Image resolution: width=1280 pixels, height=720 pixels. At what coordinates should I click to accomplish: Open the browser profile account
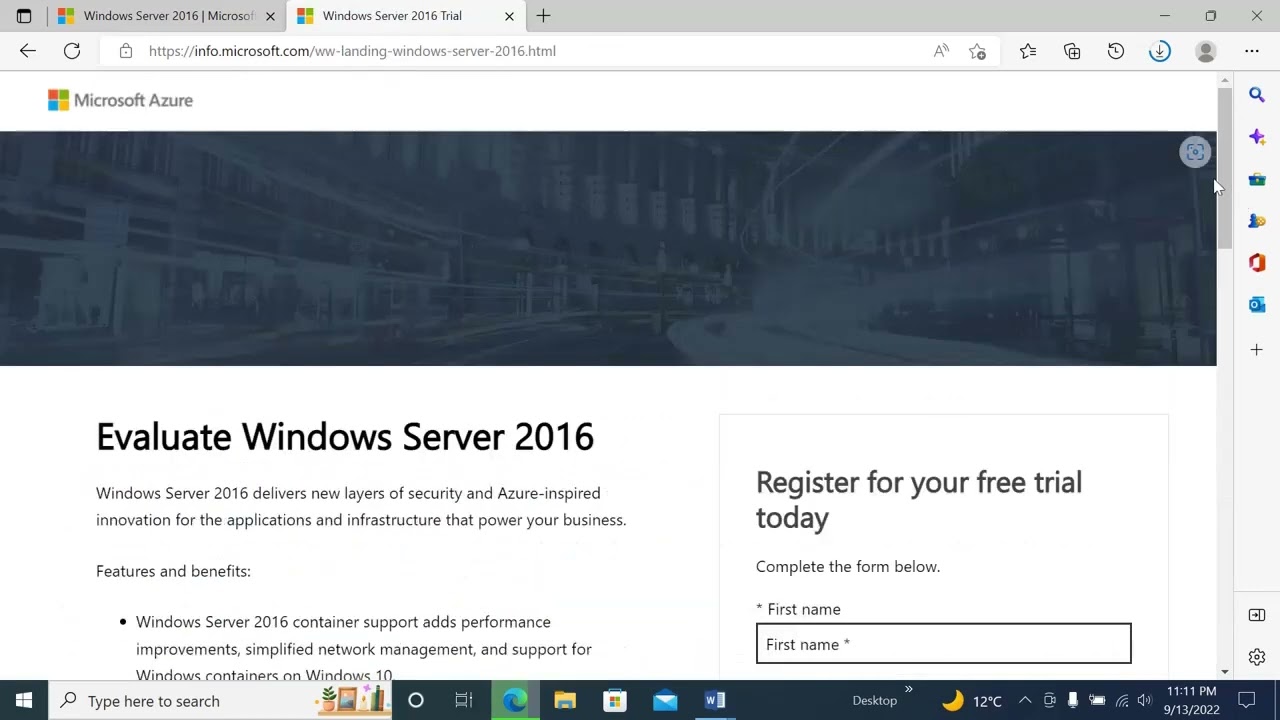[x=1206, y=51]
